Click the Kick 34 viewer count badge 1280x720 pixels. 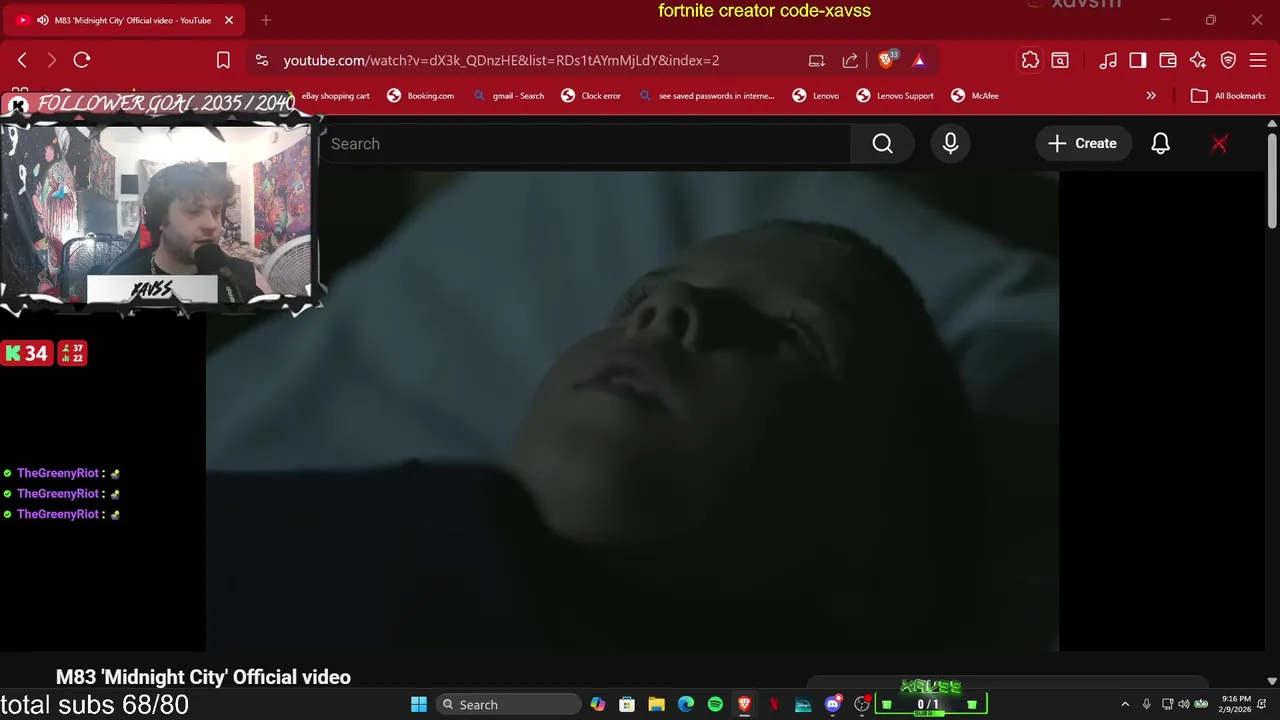(x=27, y=353)
